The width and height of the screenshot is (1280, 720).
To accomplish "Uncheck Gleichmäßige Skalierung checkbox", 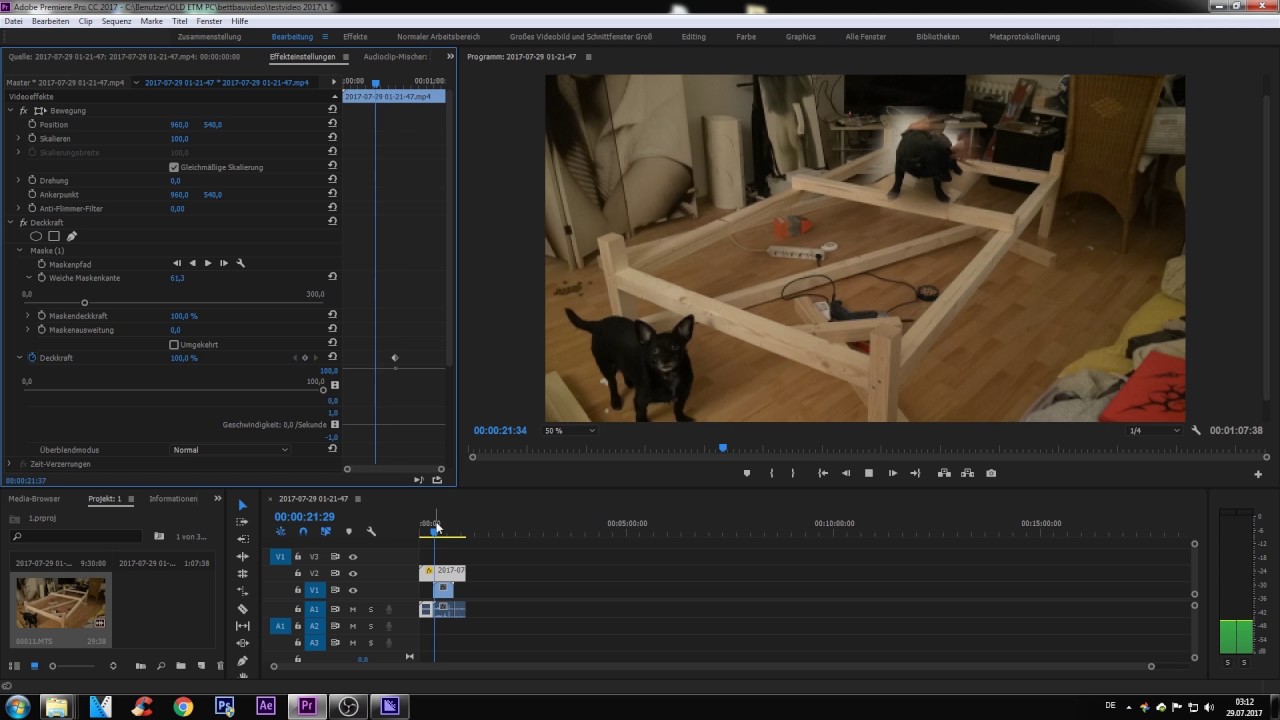I will (174, 167).
